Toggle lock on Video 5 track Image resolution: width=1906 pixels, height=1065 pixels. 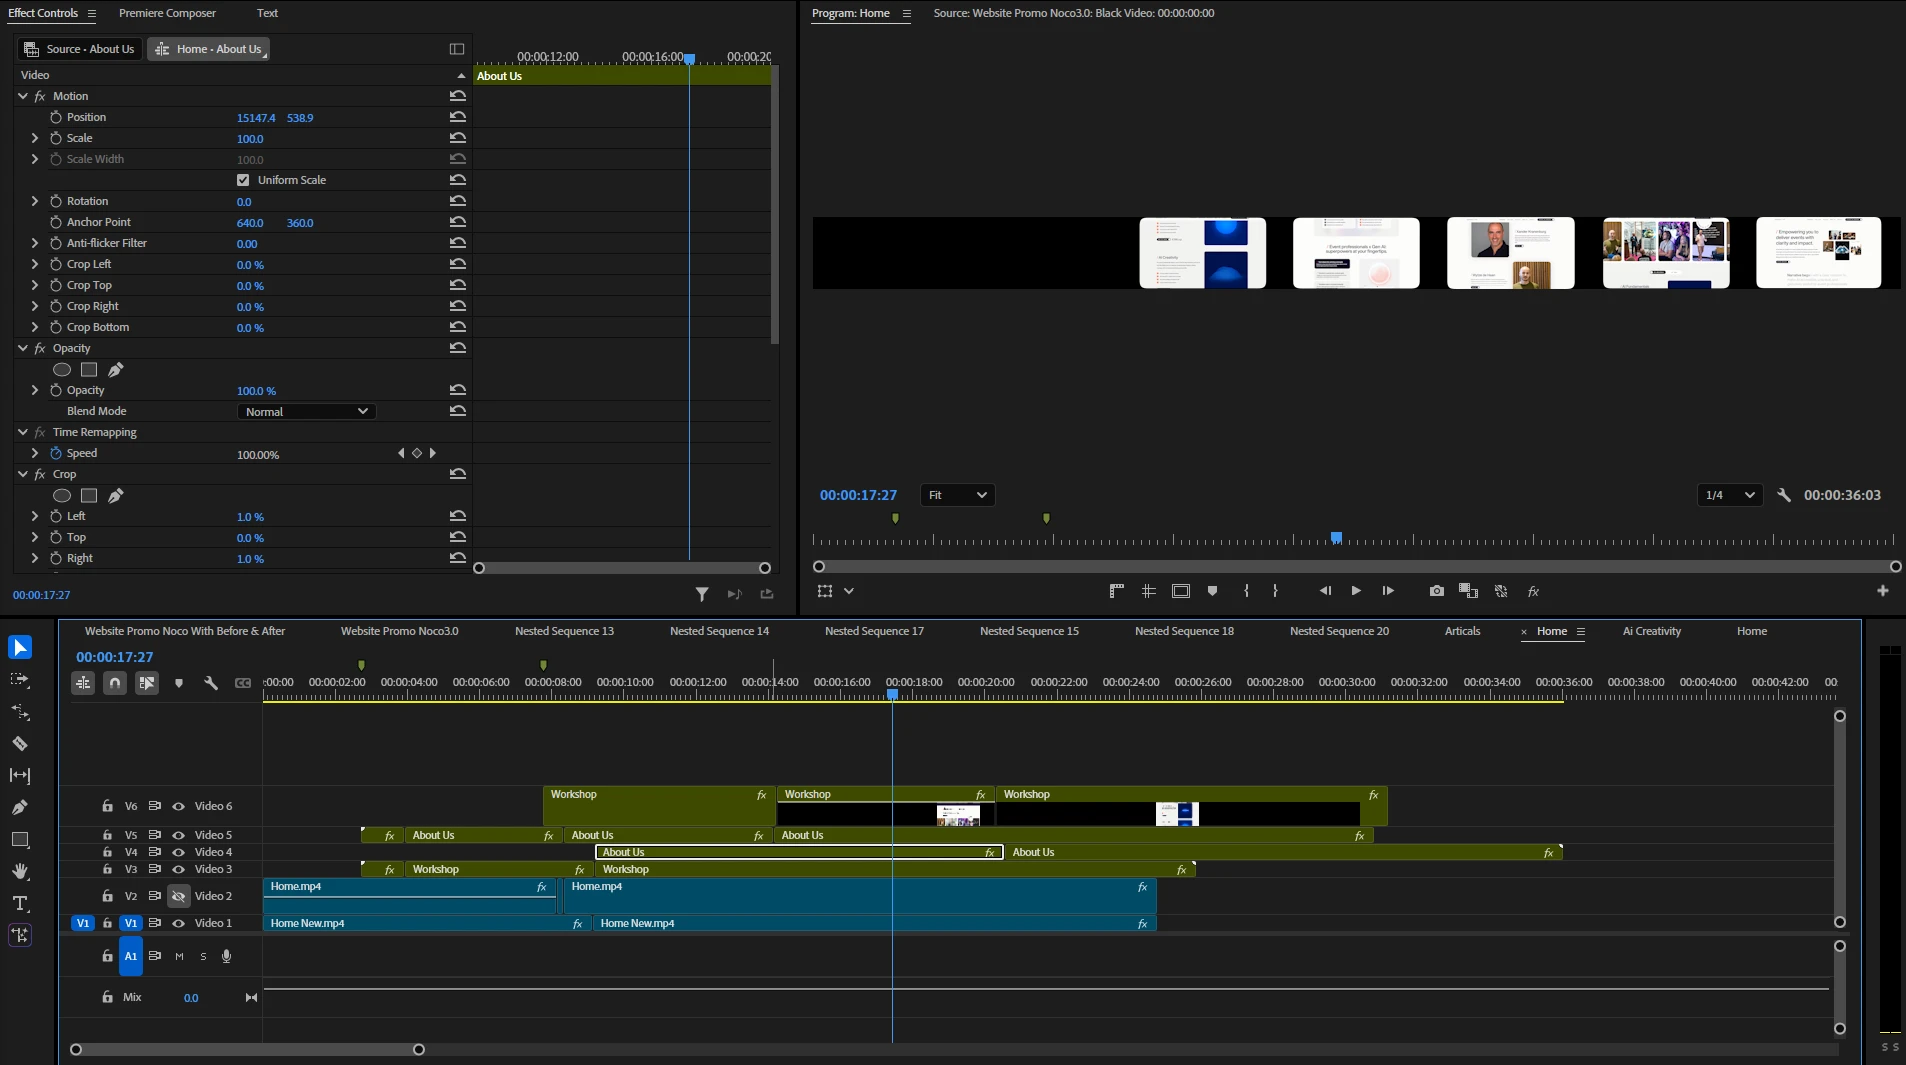107,835
